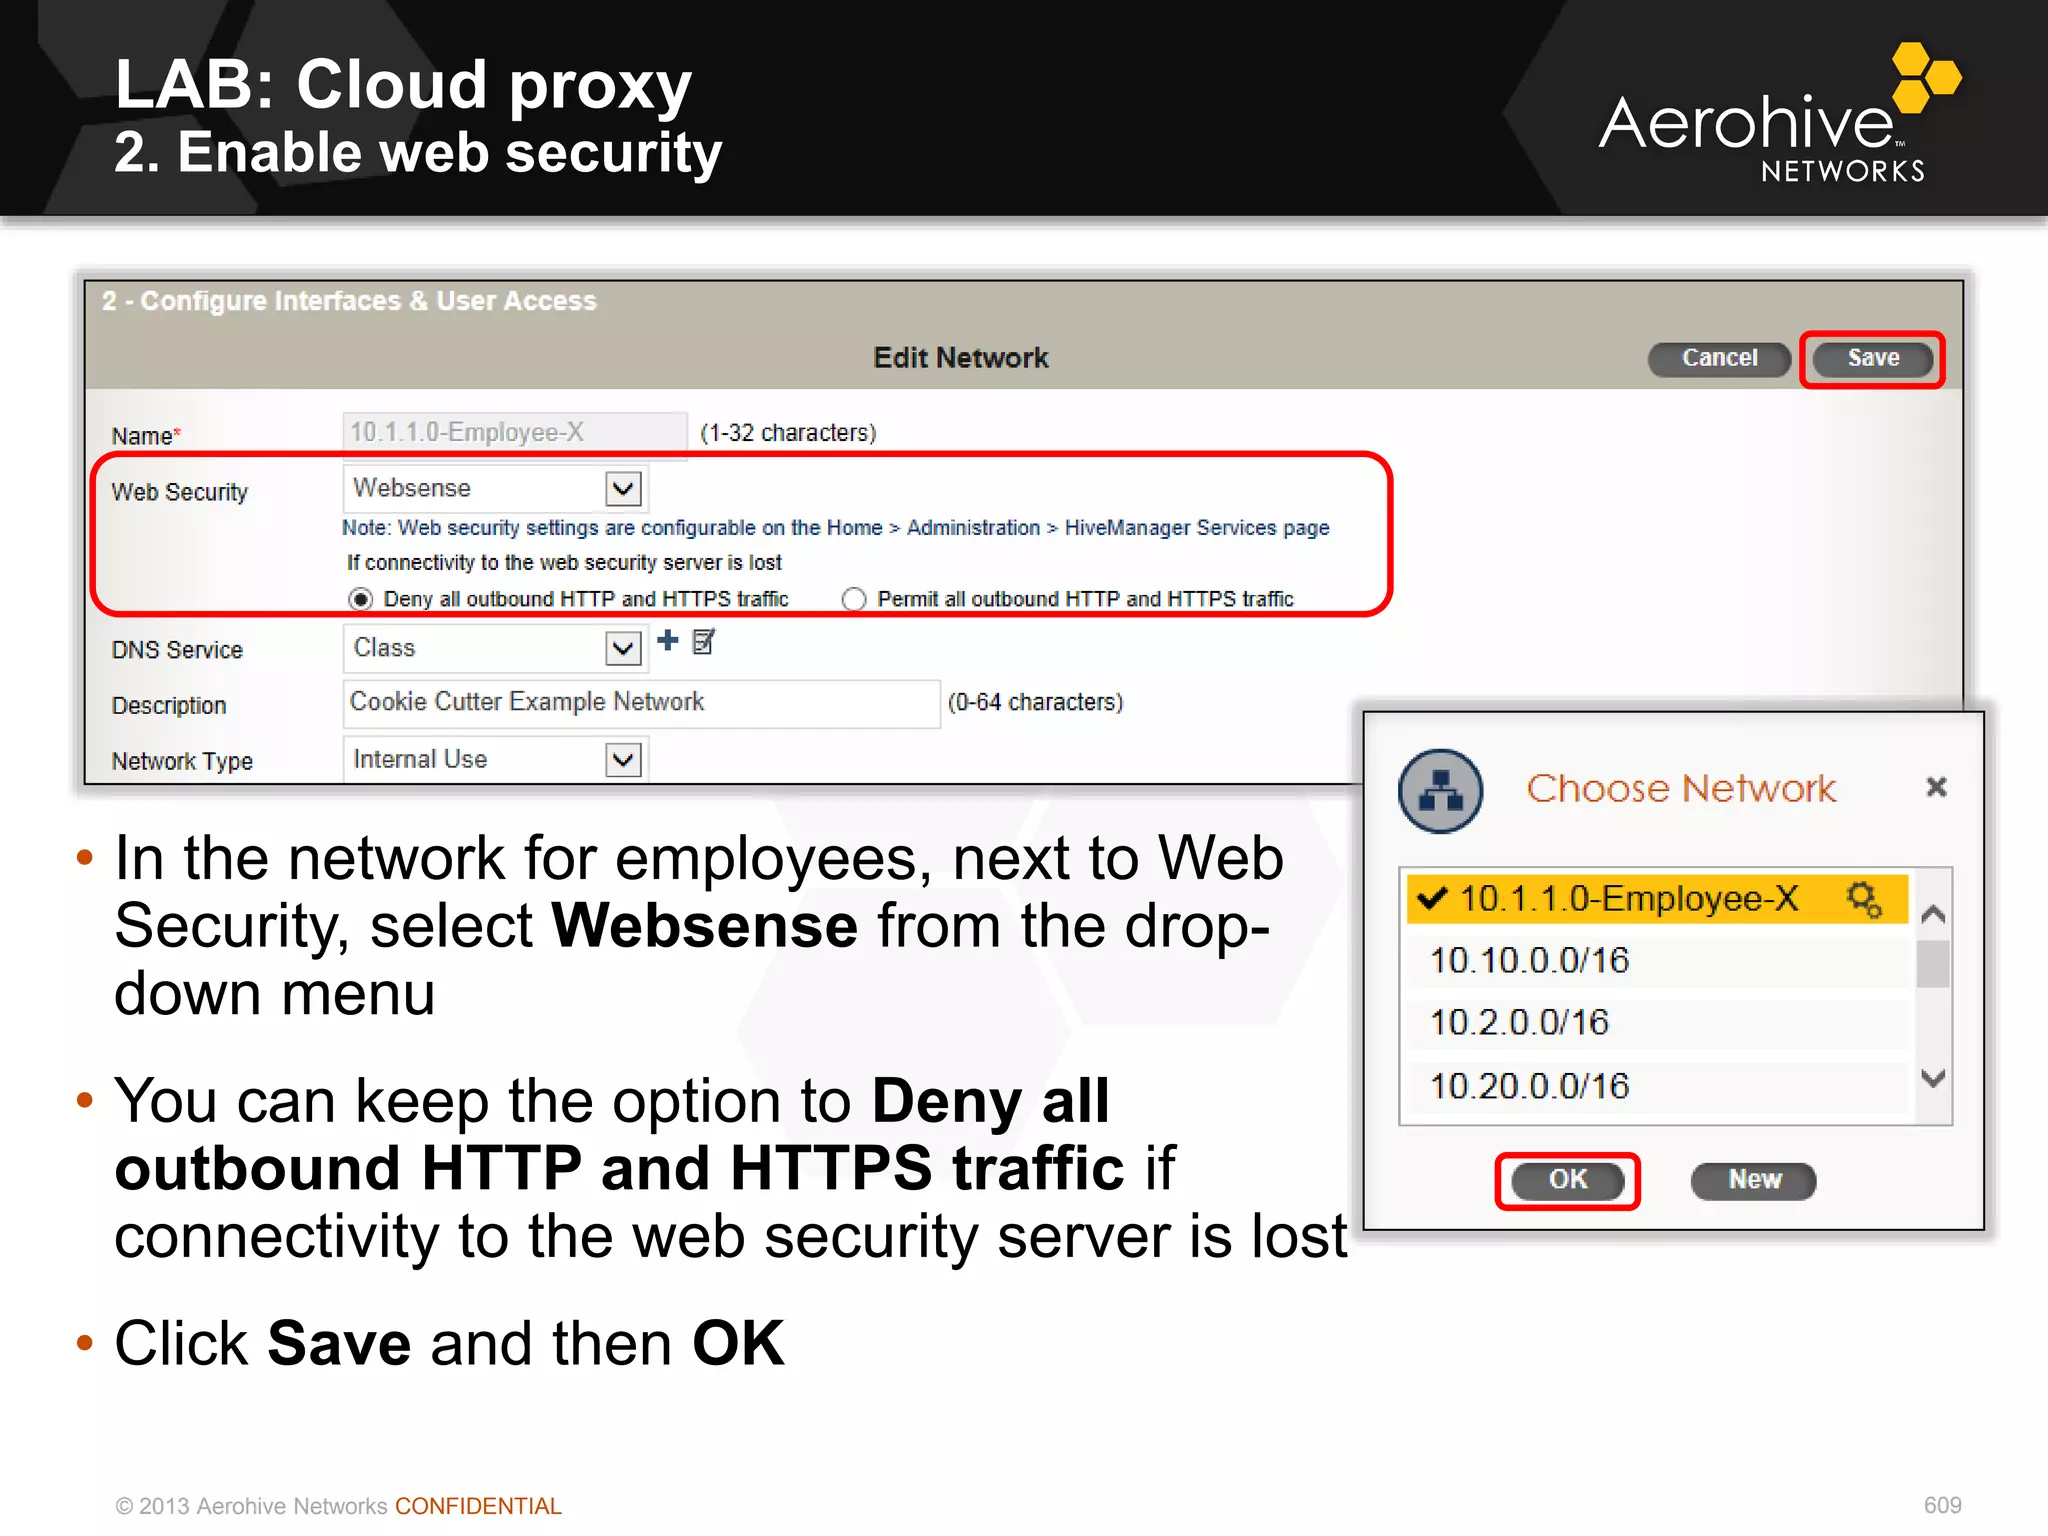Click the edit icon beside DNS Service
The height and width of the screenshot is (1536, 2048).
tap(703, 641)
